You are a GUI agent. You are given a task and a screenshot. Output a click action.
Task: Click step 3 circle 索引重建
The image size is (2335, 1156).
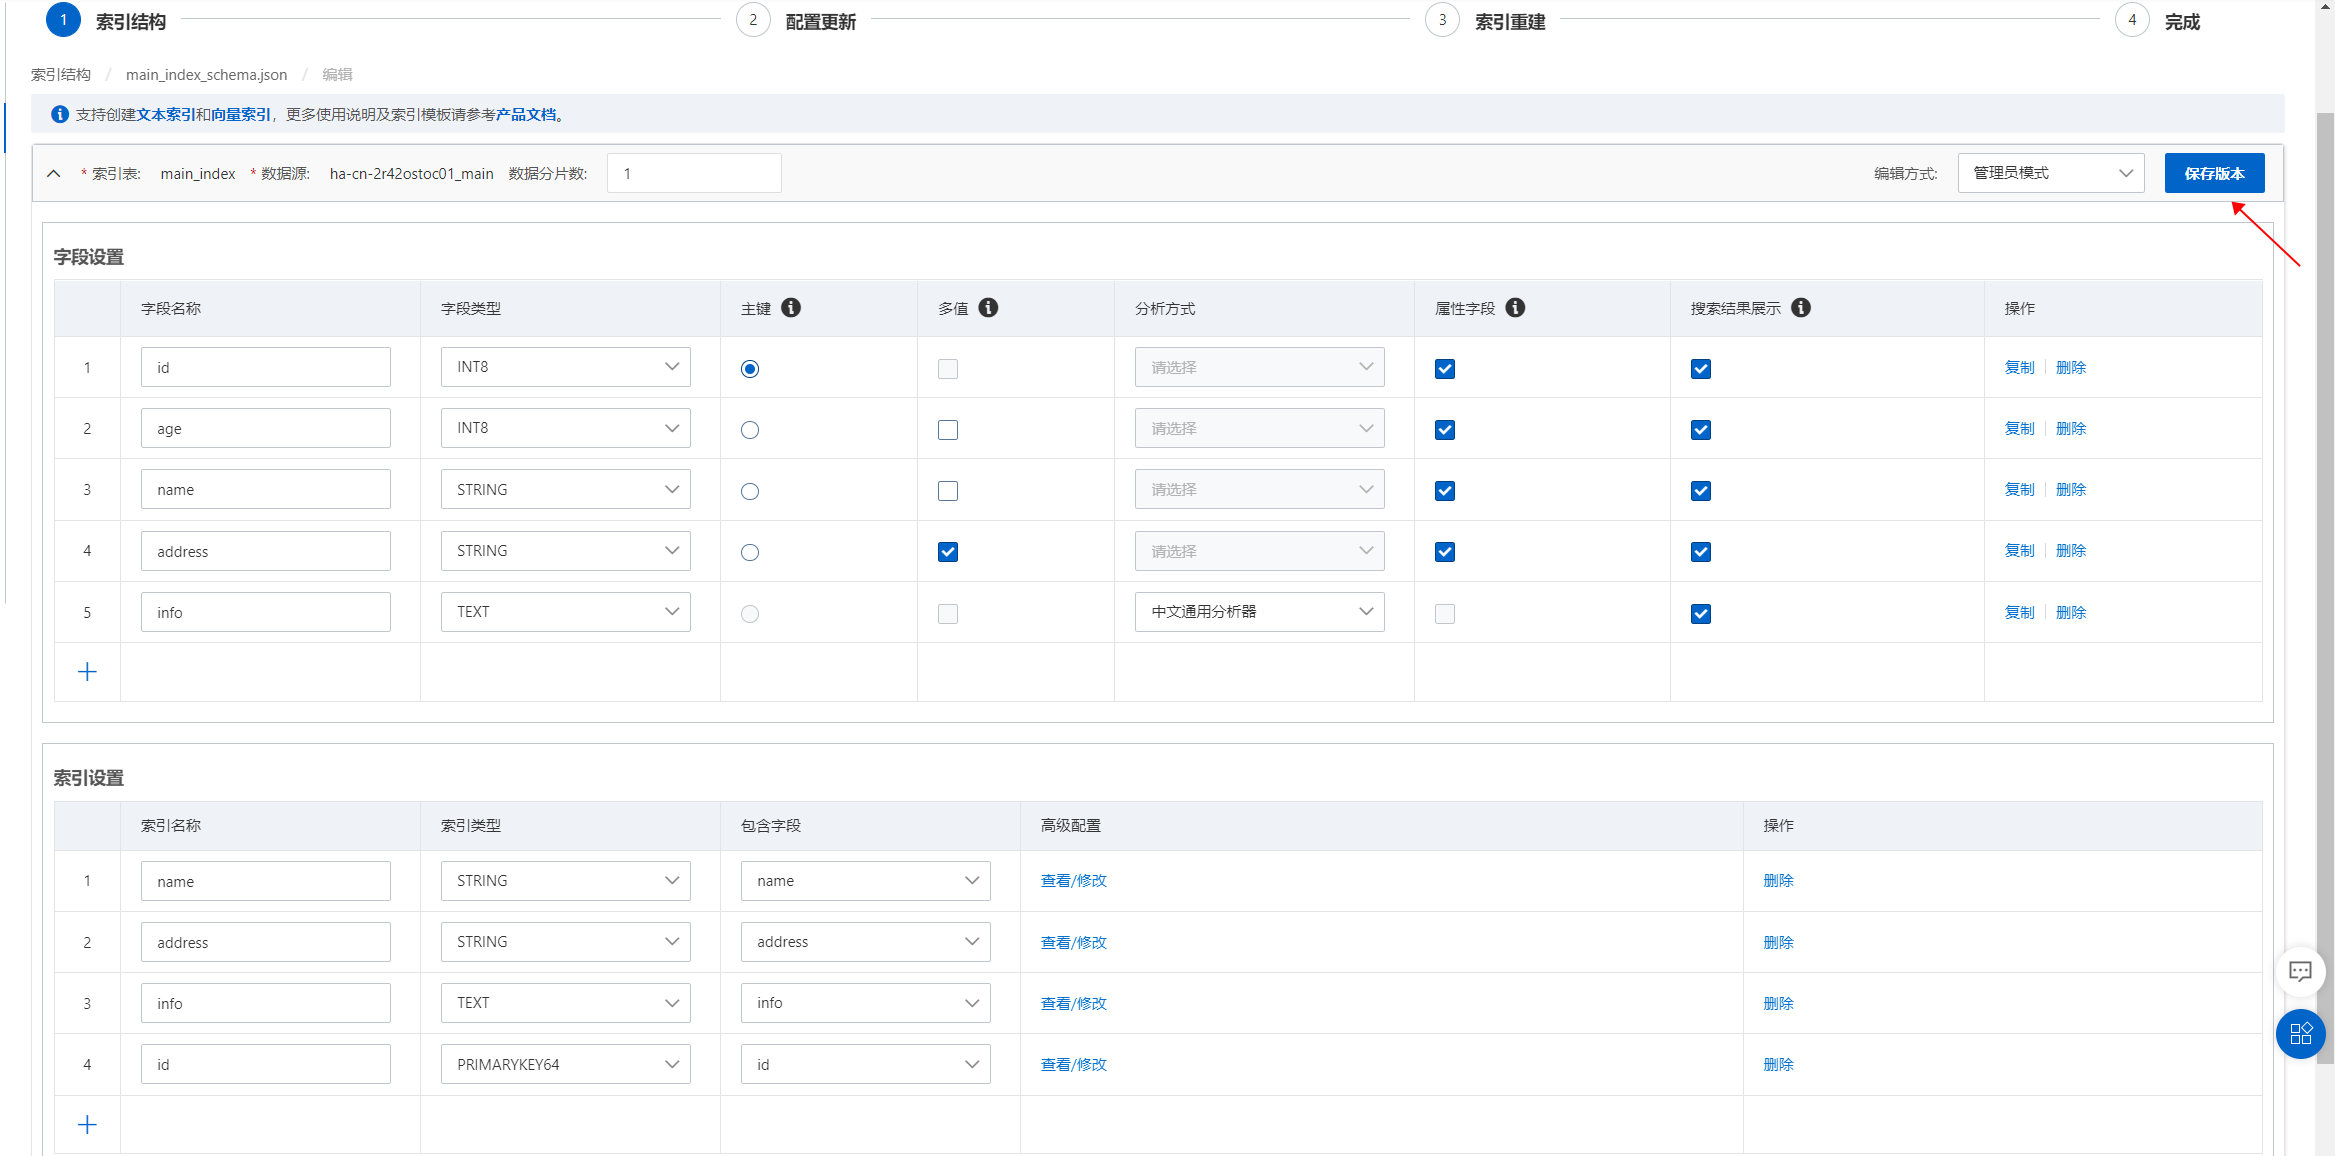(x=1442, y=20)
